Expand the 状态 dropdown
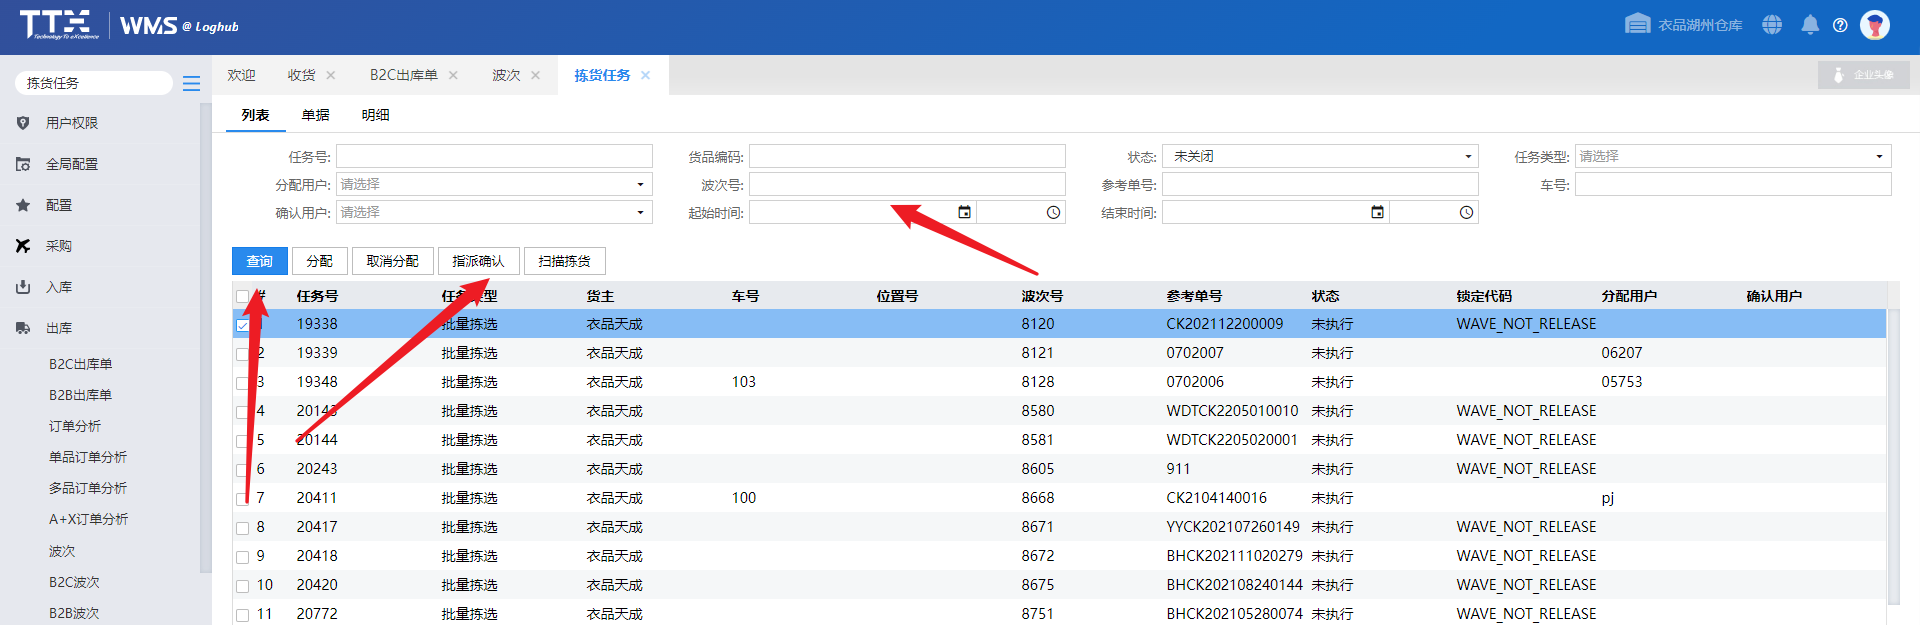The width and height of the screenshot is (1920, 625). 1467,157
